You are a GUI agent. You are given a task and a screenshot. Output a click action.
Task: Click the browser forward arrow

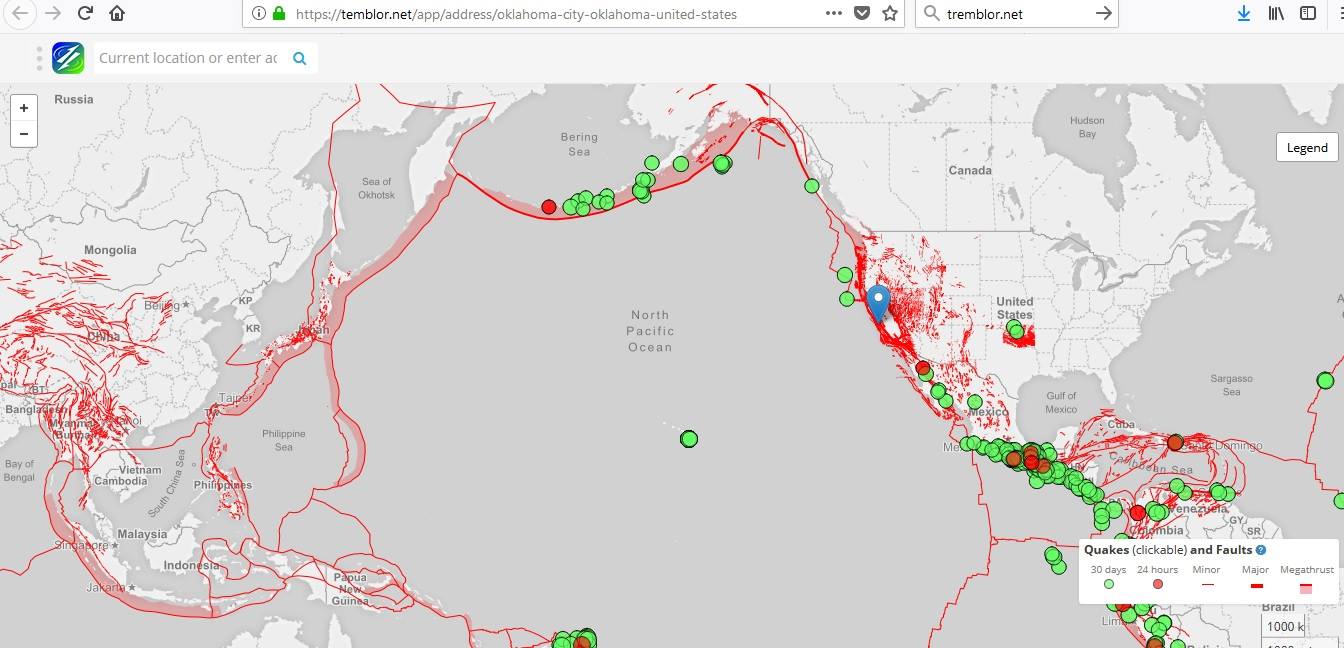coord(53,13)
